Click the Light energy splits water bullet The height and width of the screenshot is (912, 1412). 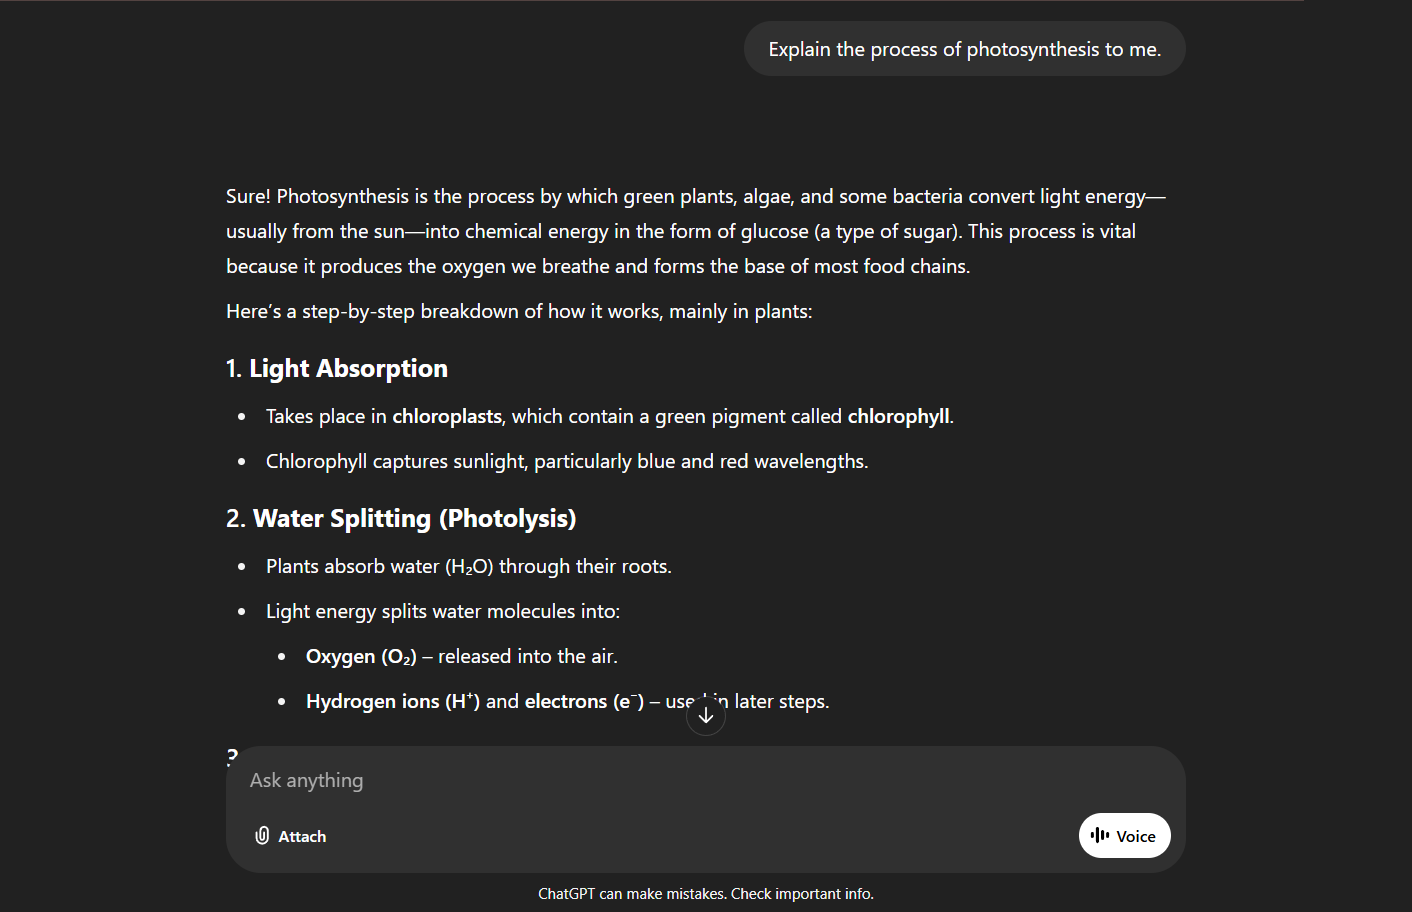[442, 612]
